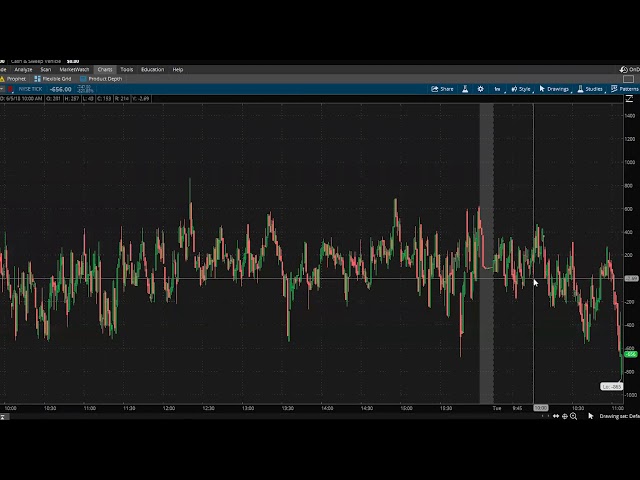Click the red symbol color swatch
640x480 pixels.
point(10,89)
